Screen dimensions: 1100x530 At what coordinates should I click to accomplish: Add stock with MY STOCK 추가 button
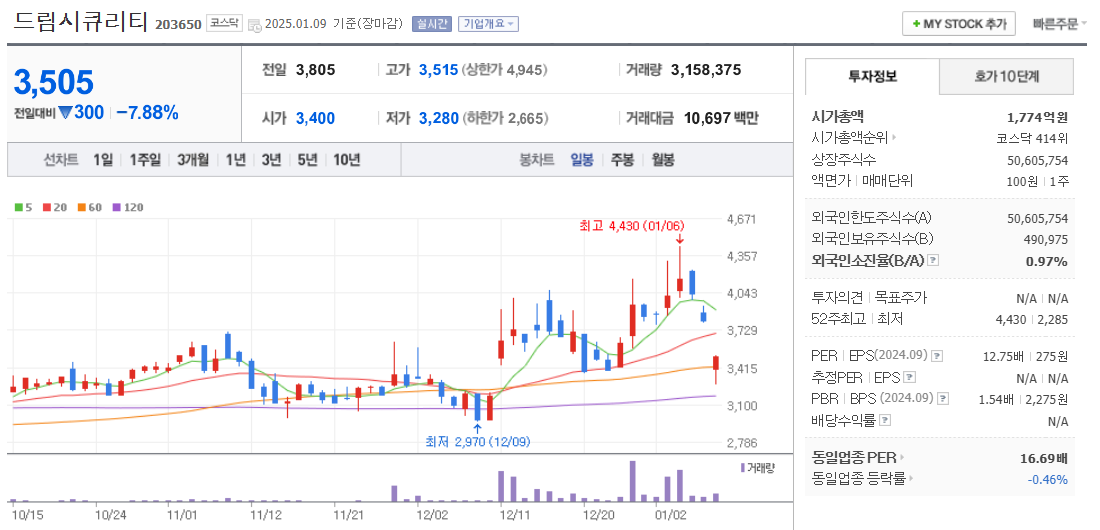pos(958,24)
